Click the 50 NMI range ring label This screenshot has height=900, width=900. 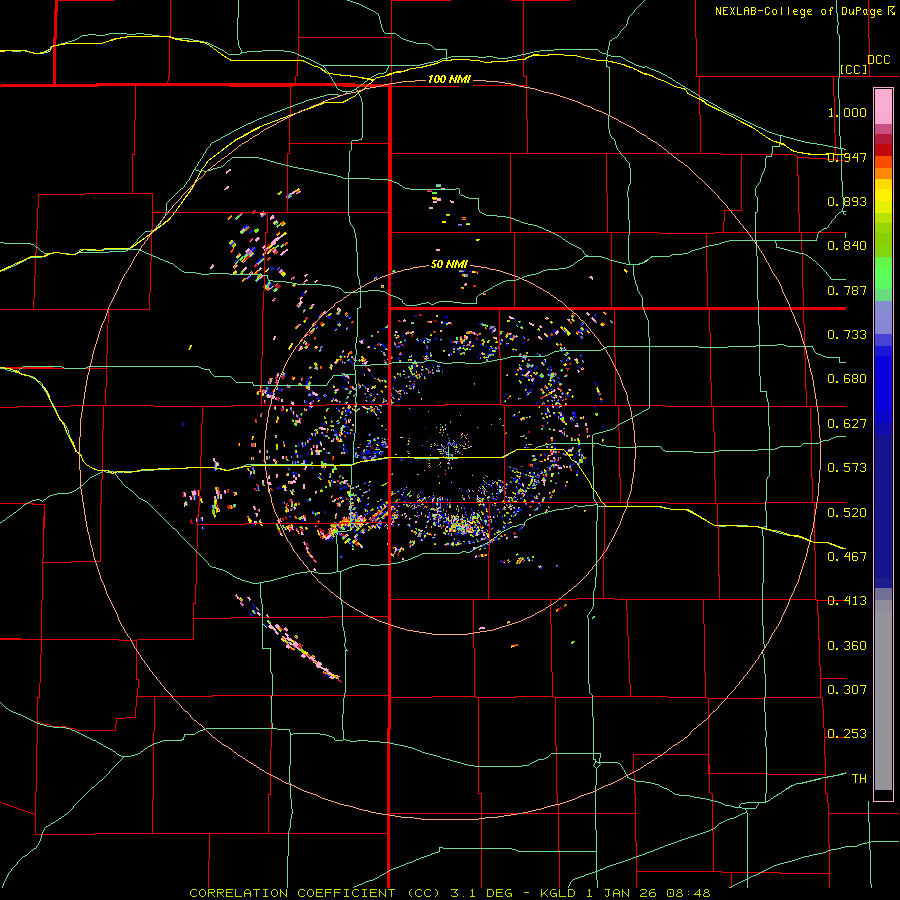point(449,265)
